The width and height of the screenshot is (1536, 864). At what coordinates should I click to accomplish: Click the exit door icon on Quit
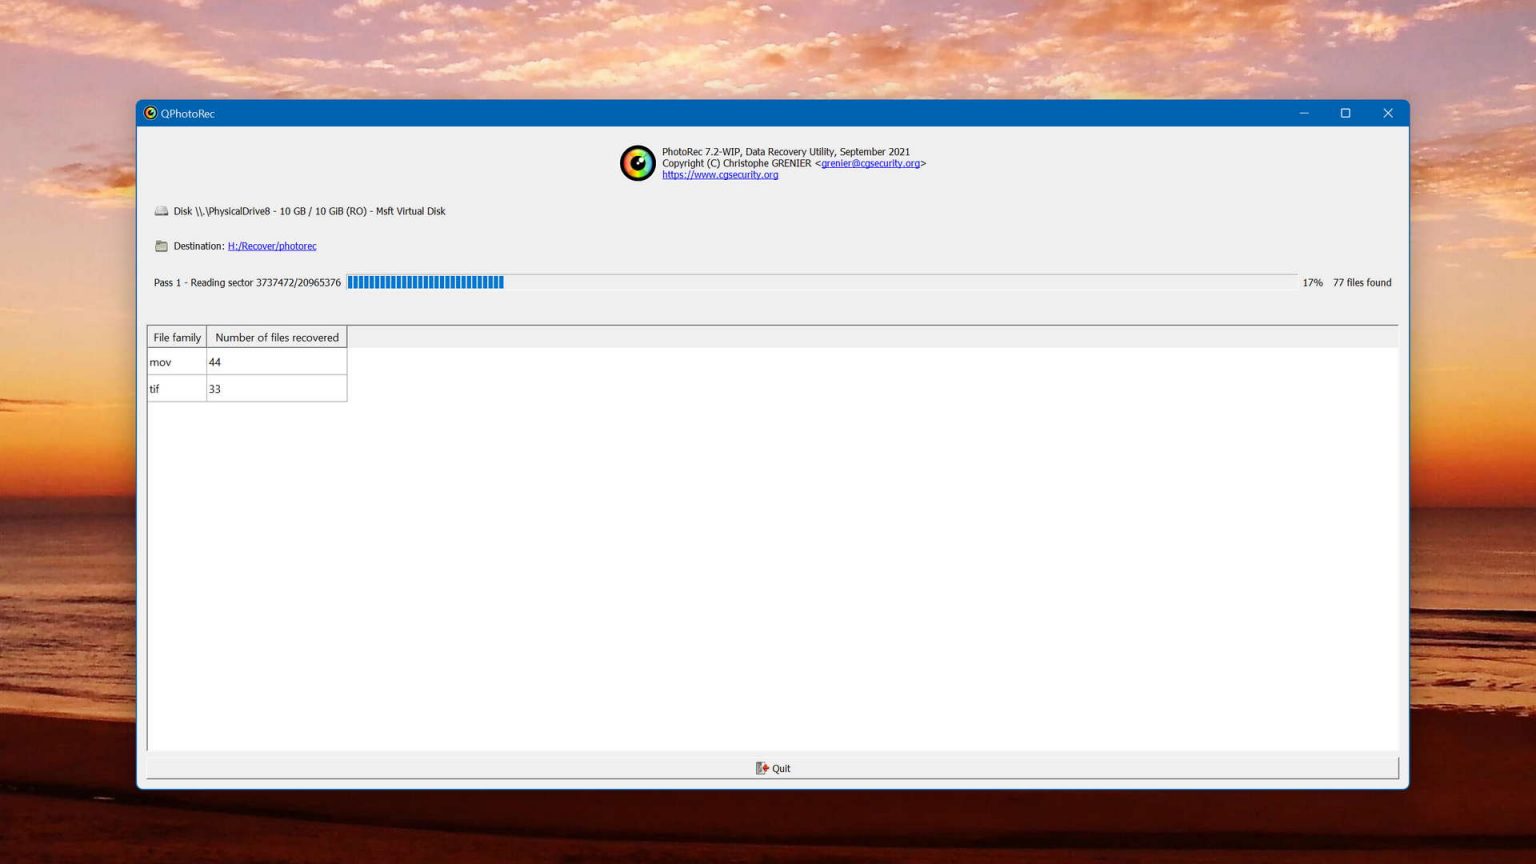coord(762,768)
